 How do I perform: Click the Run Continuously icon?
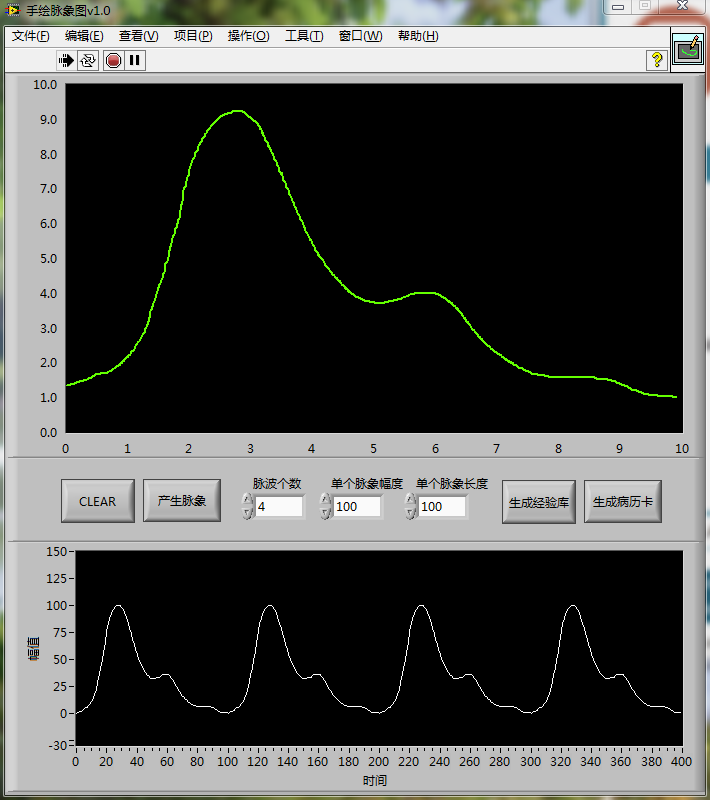tap(89, 60)
